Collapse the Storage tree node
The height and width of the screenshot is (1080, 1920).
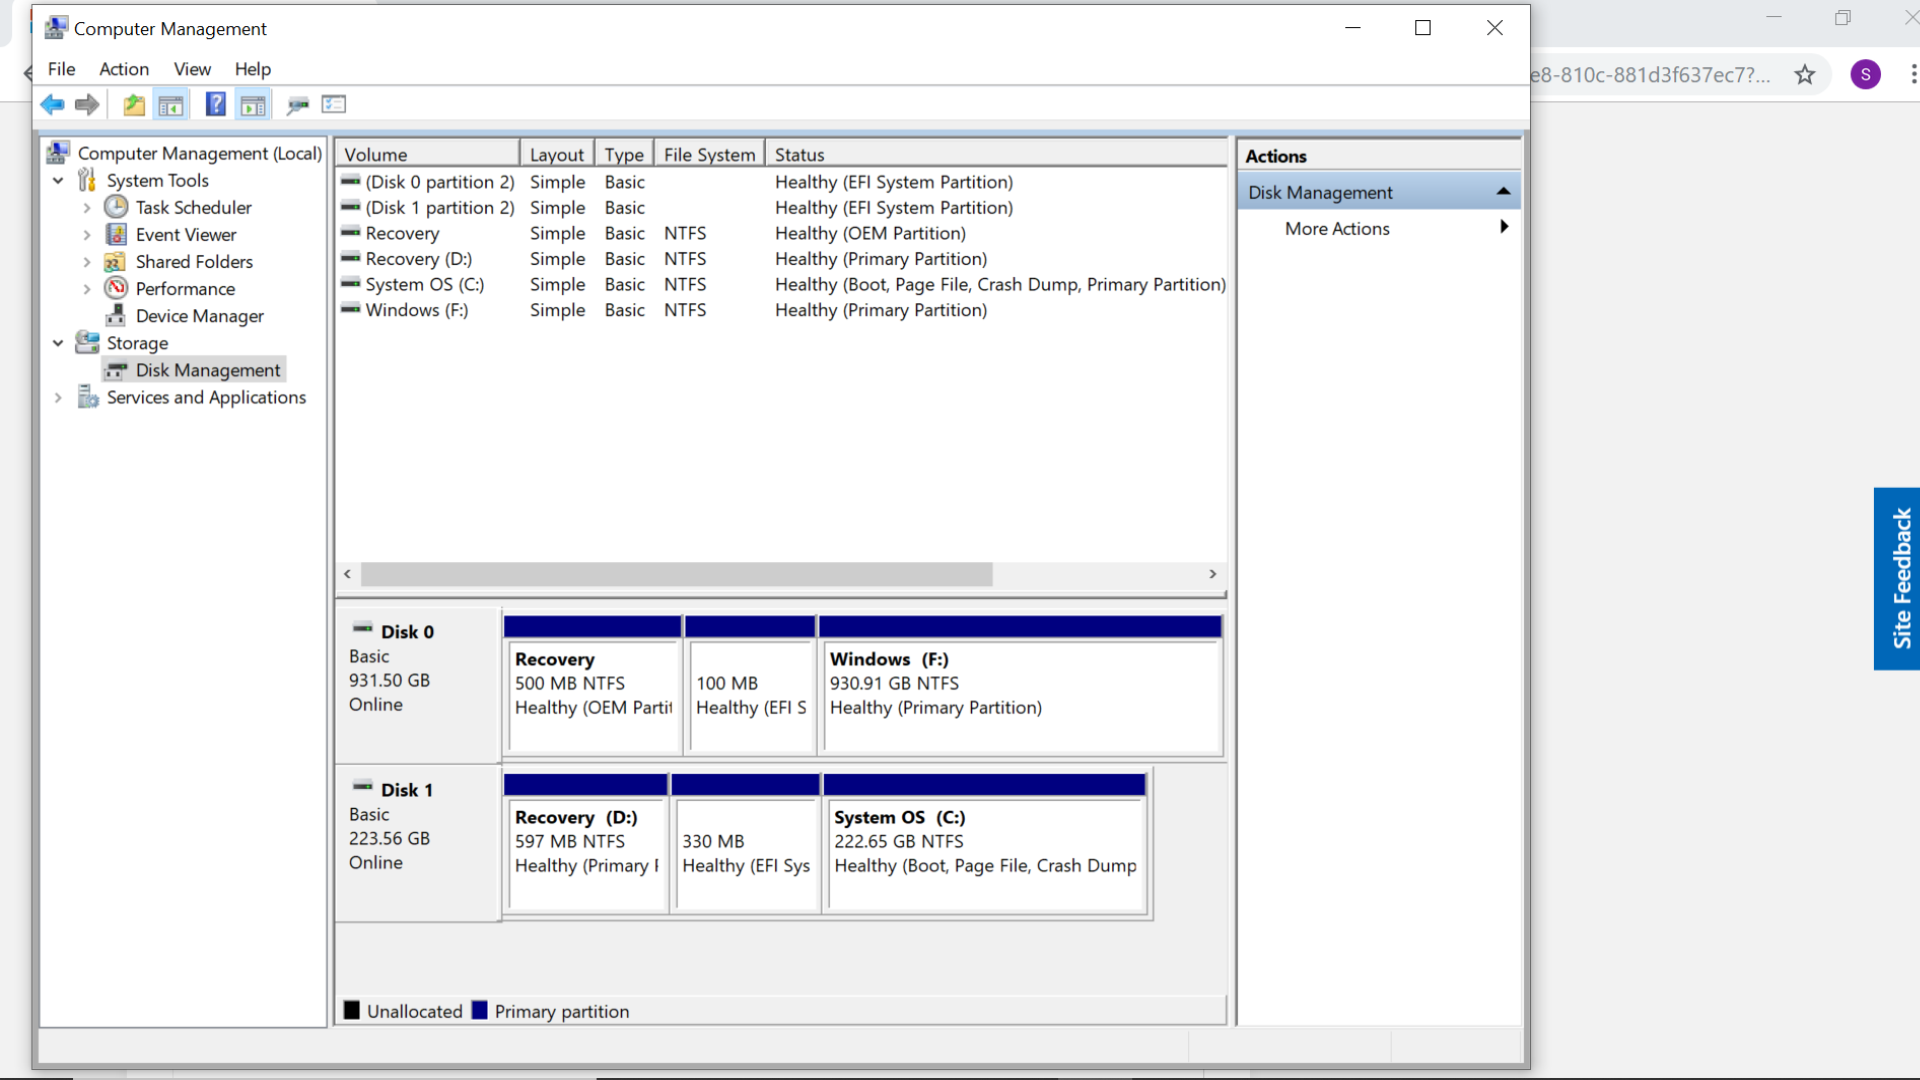coord(58,343)
